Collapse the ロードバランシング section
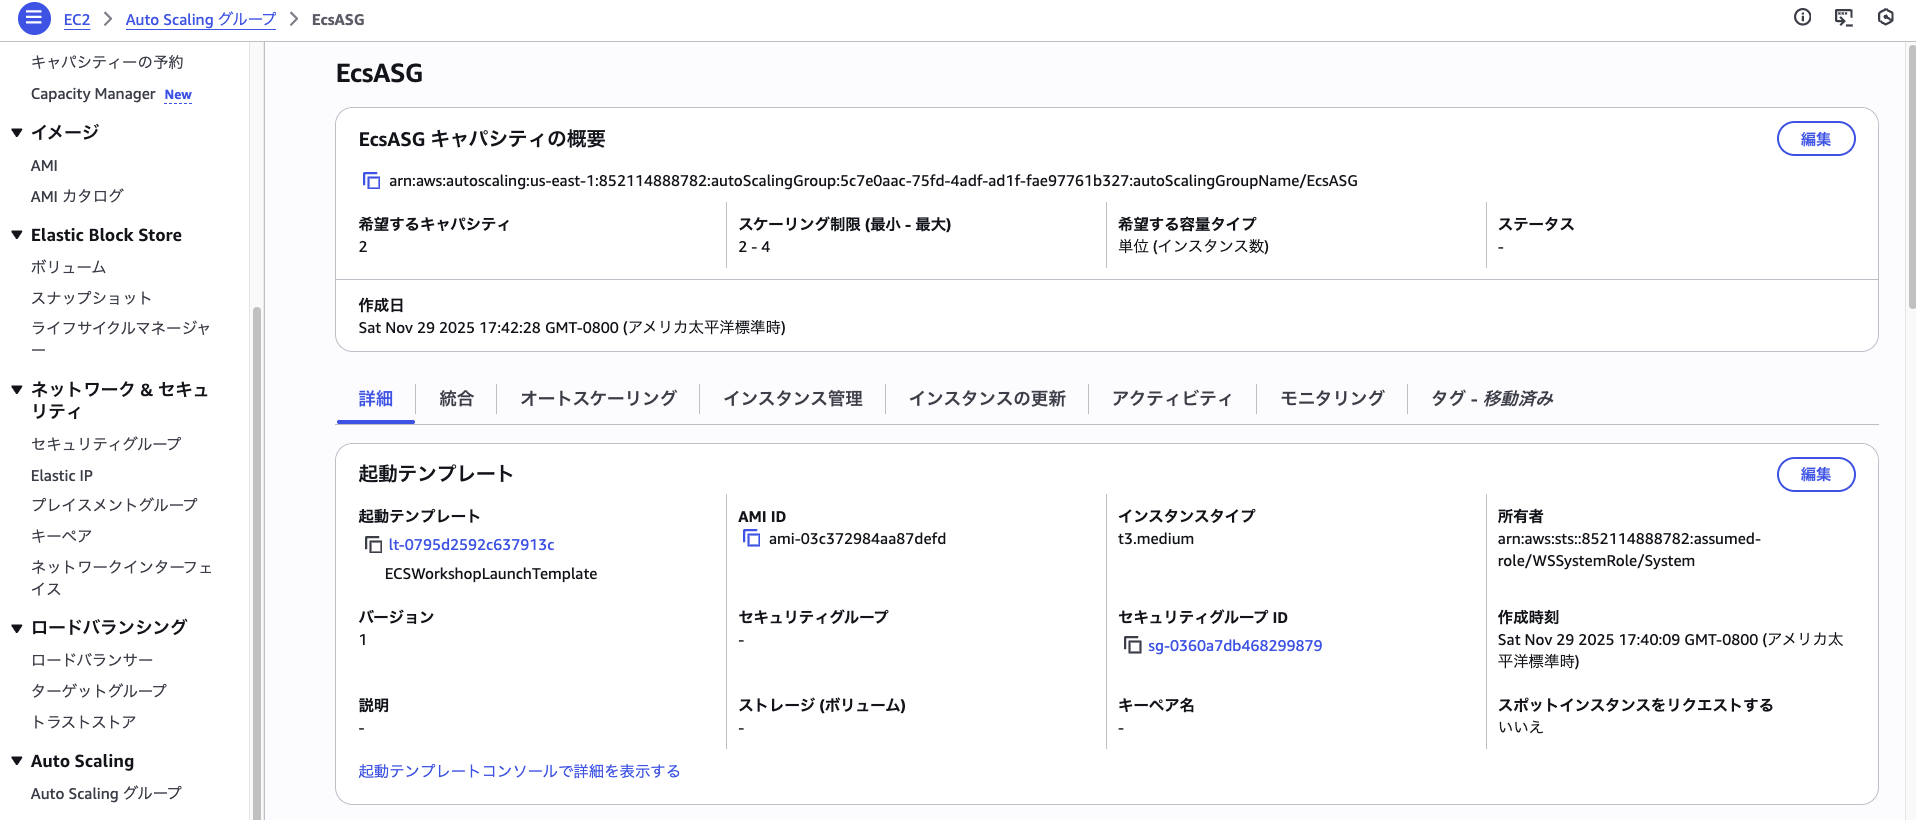 tap(17, 628)
